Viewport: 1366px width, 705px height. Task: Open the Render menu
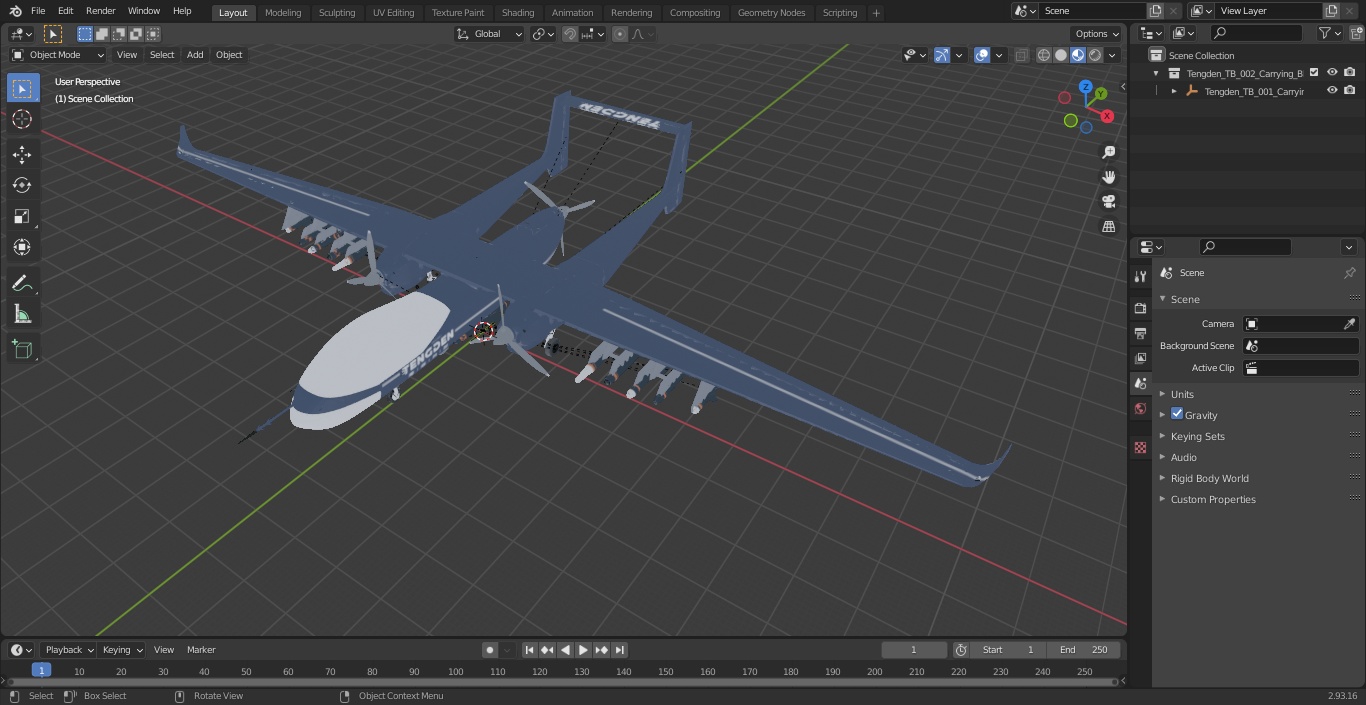click(100, 11)
